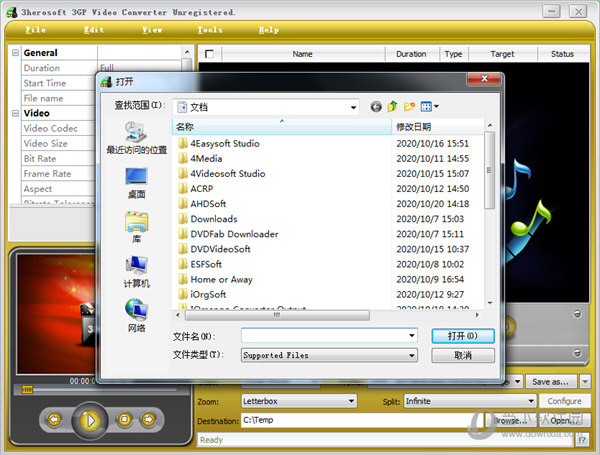Close the Open file dialog
The image size is (600, 455).
click(x=484, y=78)
